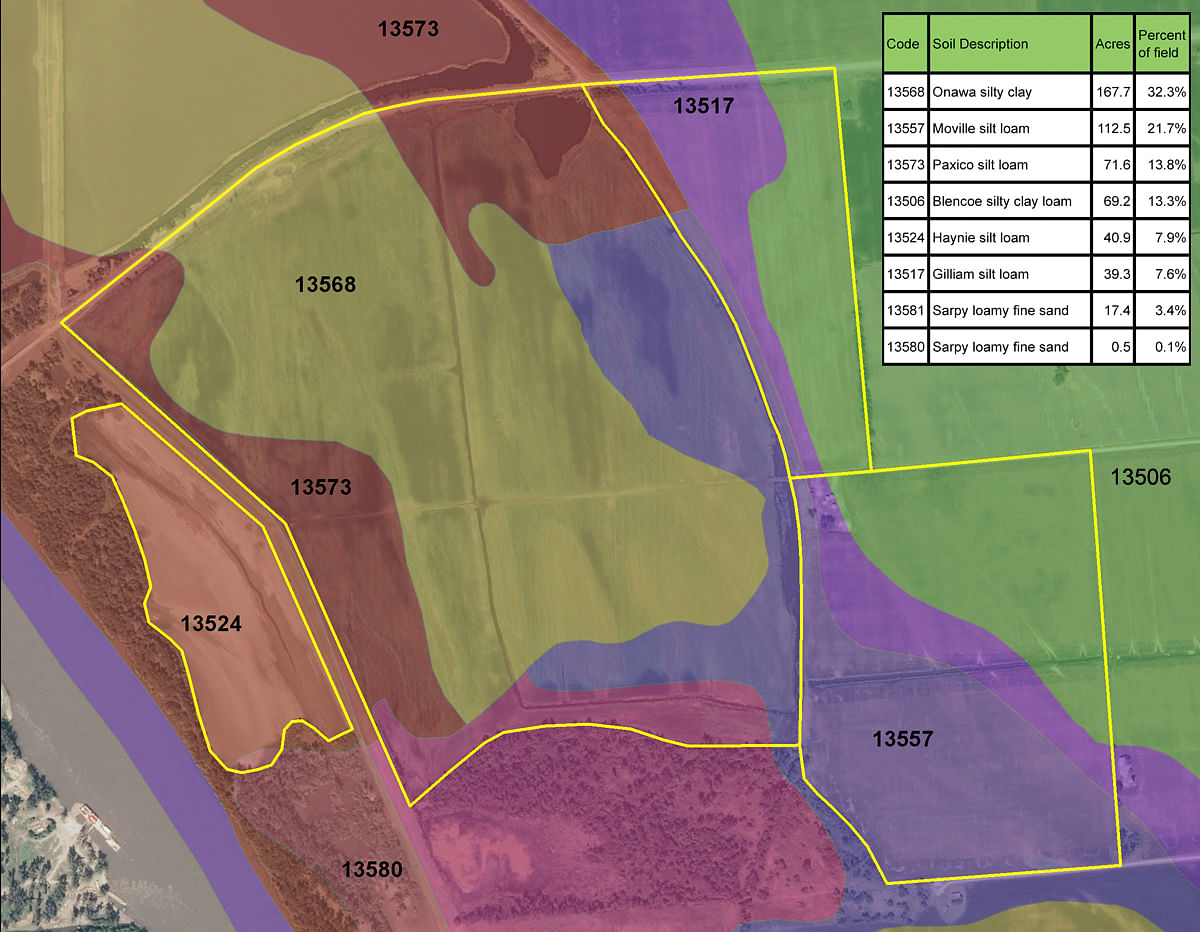The height and width of the screenshot is (932, 1200).
Task: Click the 13557 label on the map
Action: coord(902,739)
